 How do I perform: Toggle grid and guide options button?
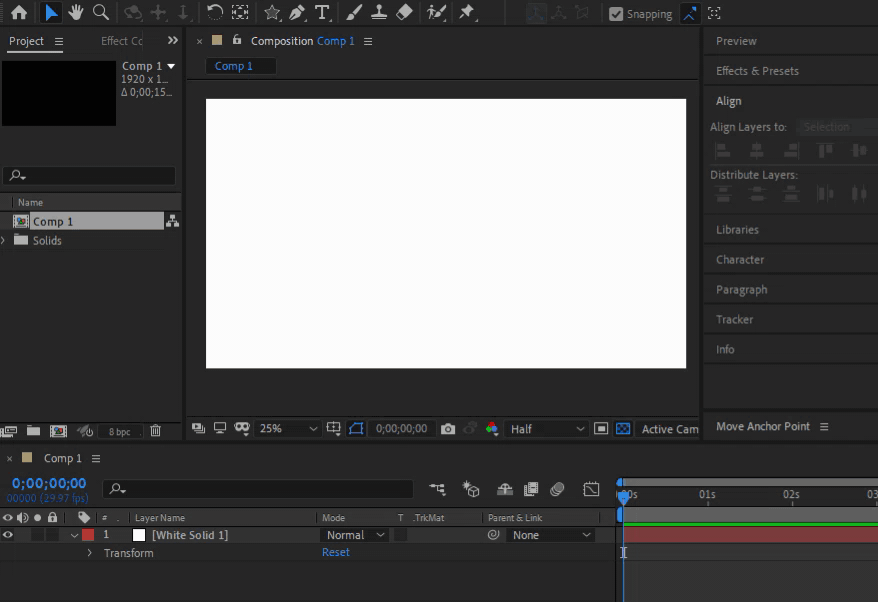pyautogui.click(x=333, y=428)
